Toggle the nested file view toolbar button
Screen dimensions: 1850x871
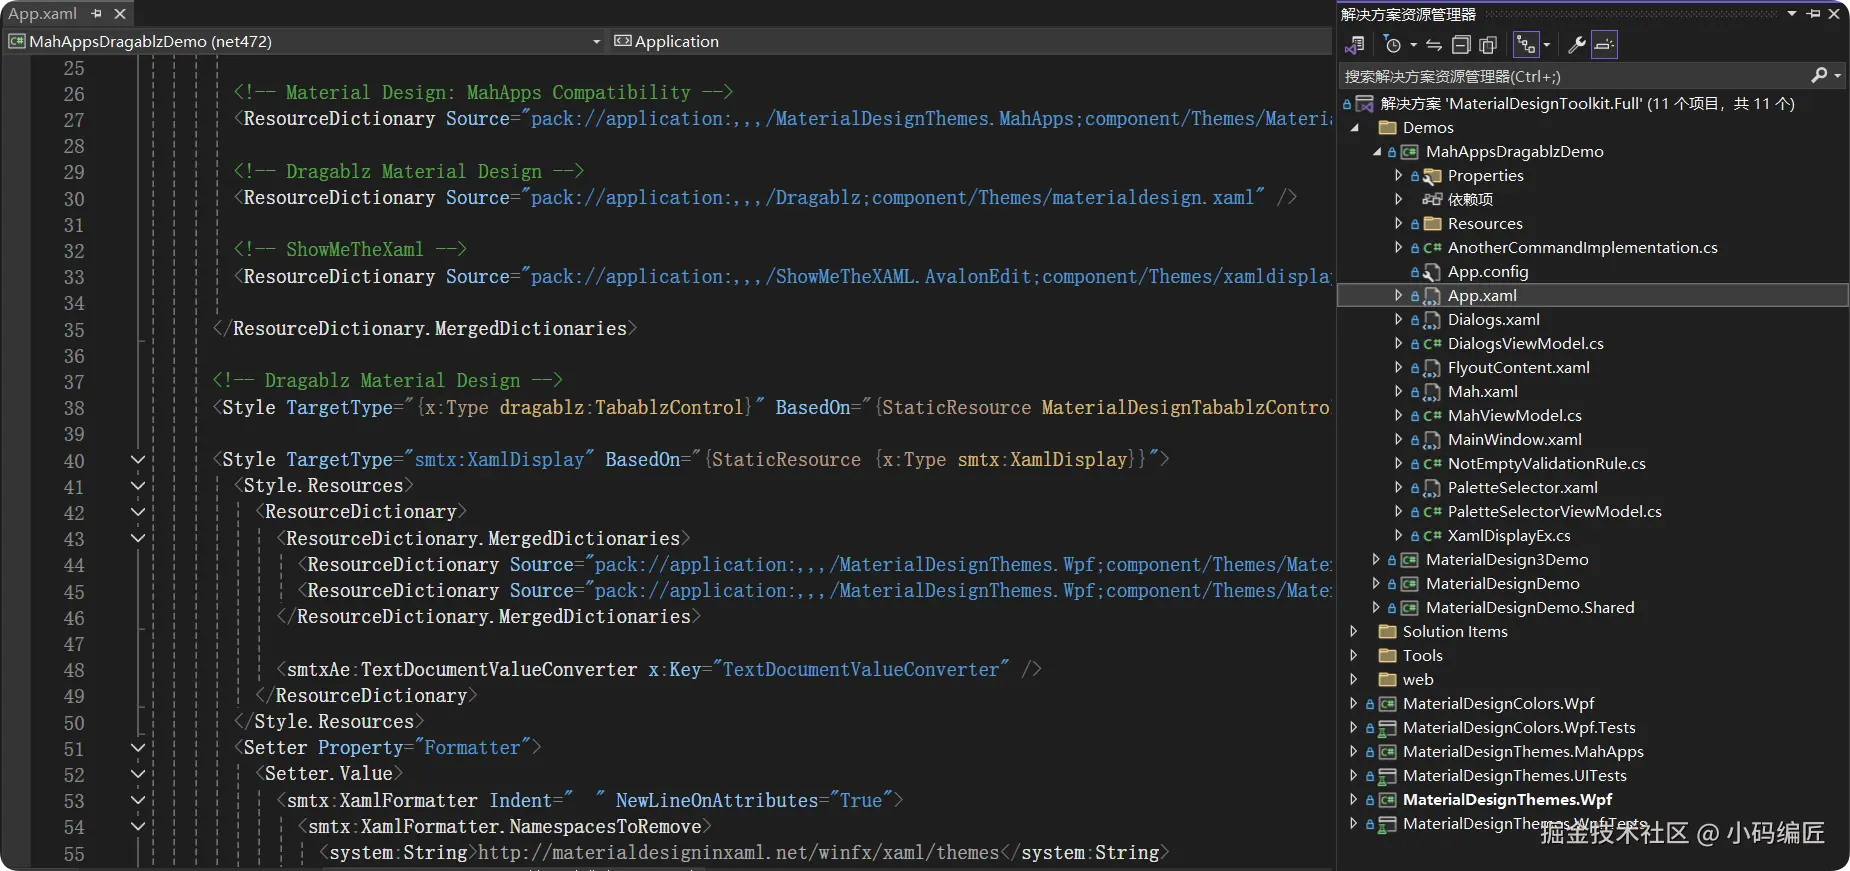coord(1526,45)
